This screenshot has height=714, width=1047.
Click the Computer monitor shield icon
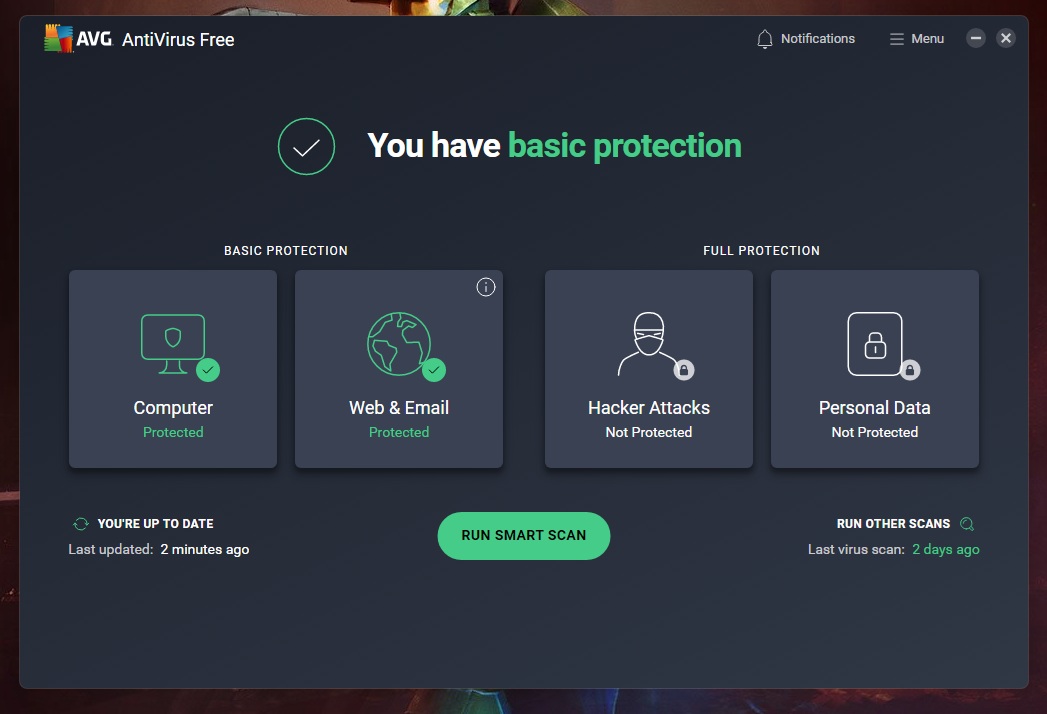[x=173, y=343]
